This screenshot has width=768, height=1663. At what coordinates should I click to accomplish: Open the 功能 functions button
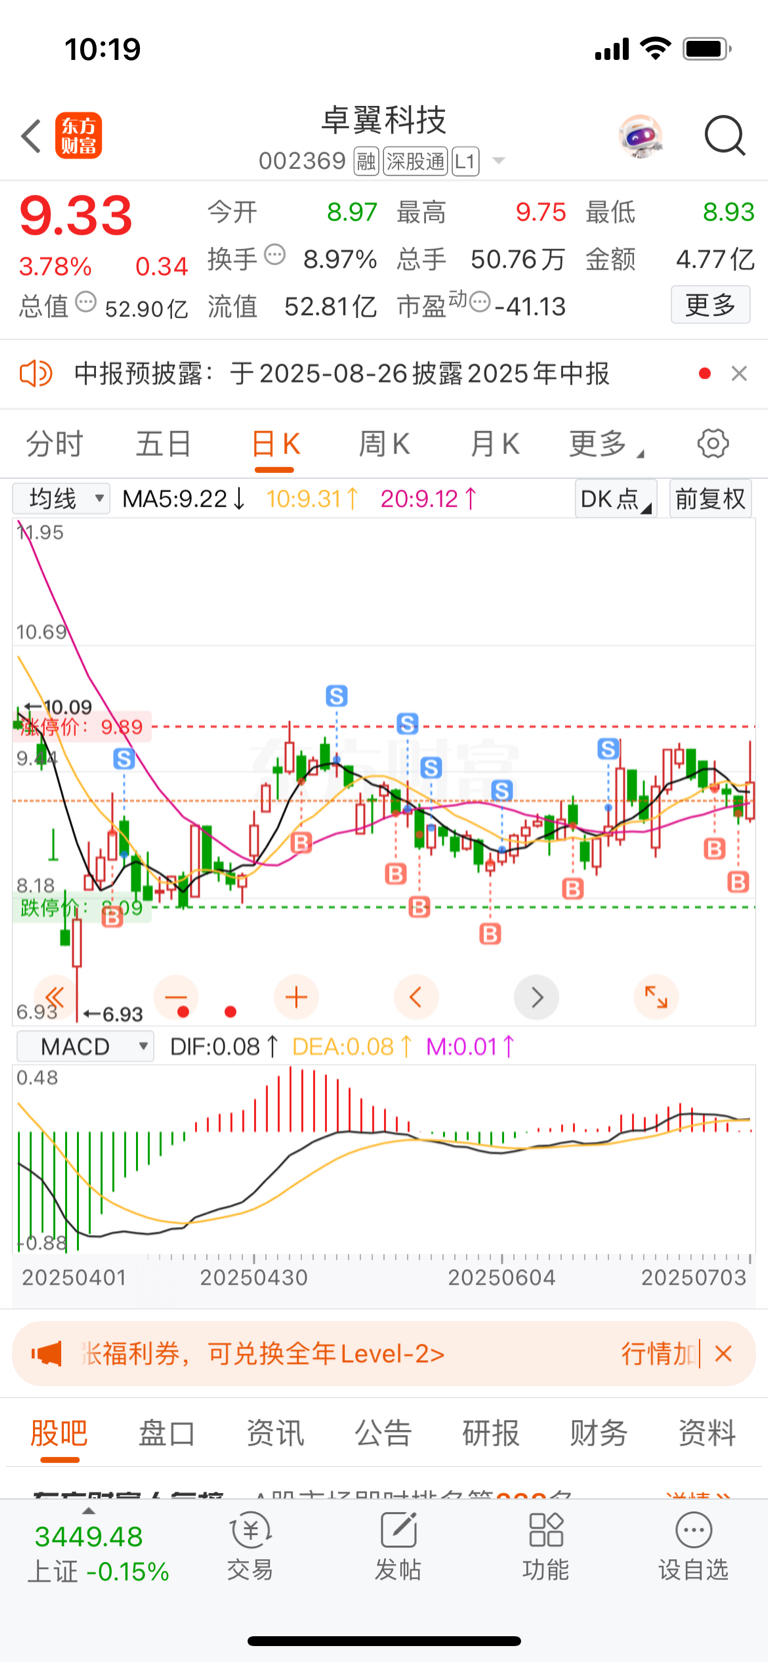coord(546,1548)
